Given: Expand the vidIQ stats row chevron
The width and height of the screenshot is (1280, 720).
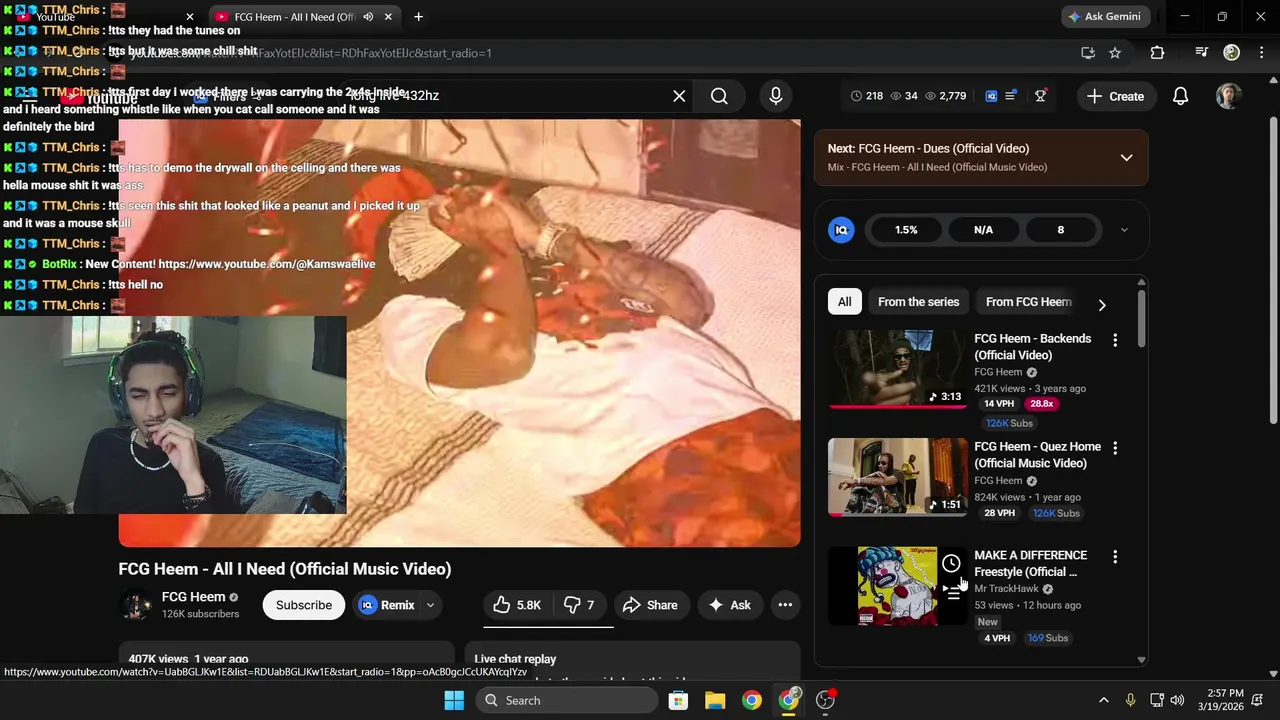Looking at the screenshot, I should coord(1124,230).
